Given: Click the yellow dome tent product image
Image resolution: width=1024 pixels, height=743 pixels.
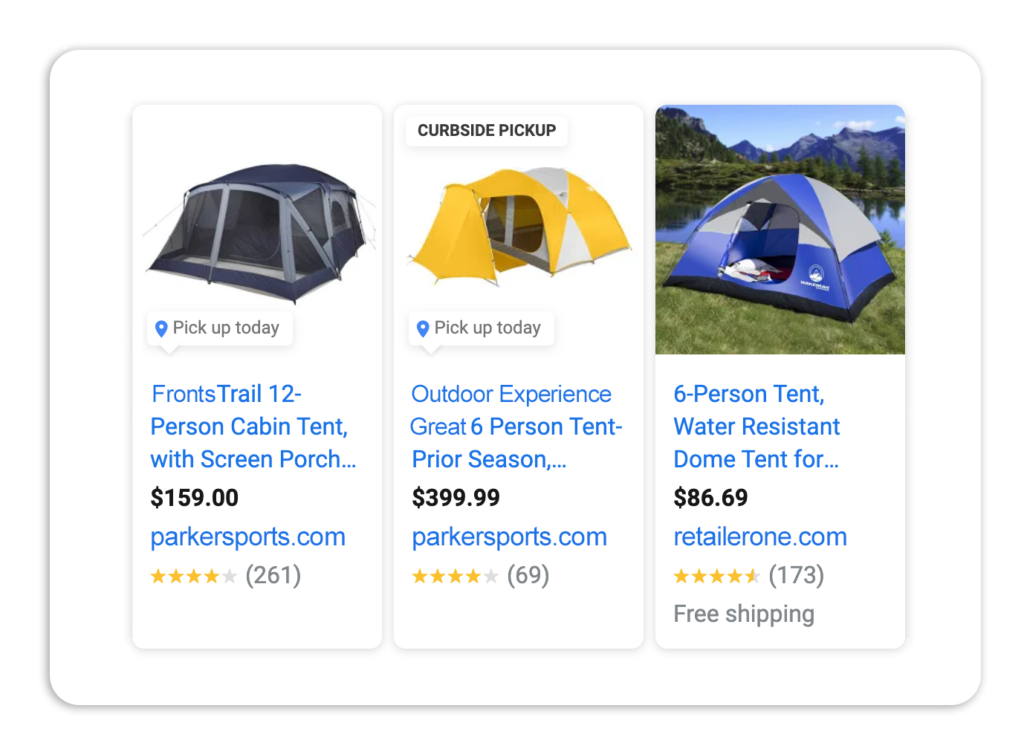Looking at the screenshot, I should click(520, 226).
